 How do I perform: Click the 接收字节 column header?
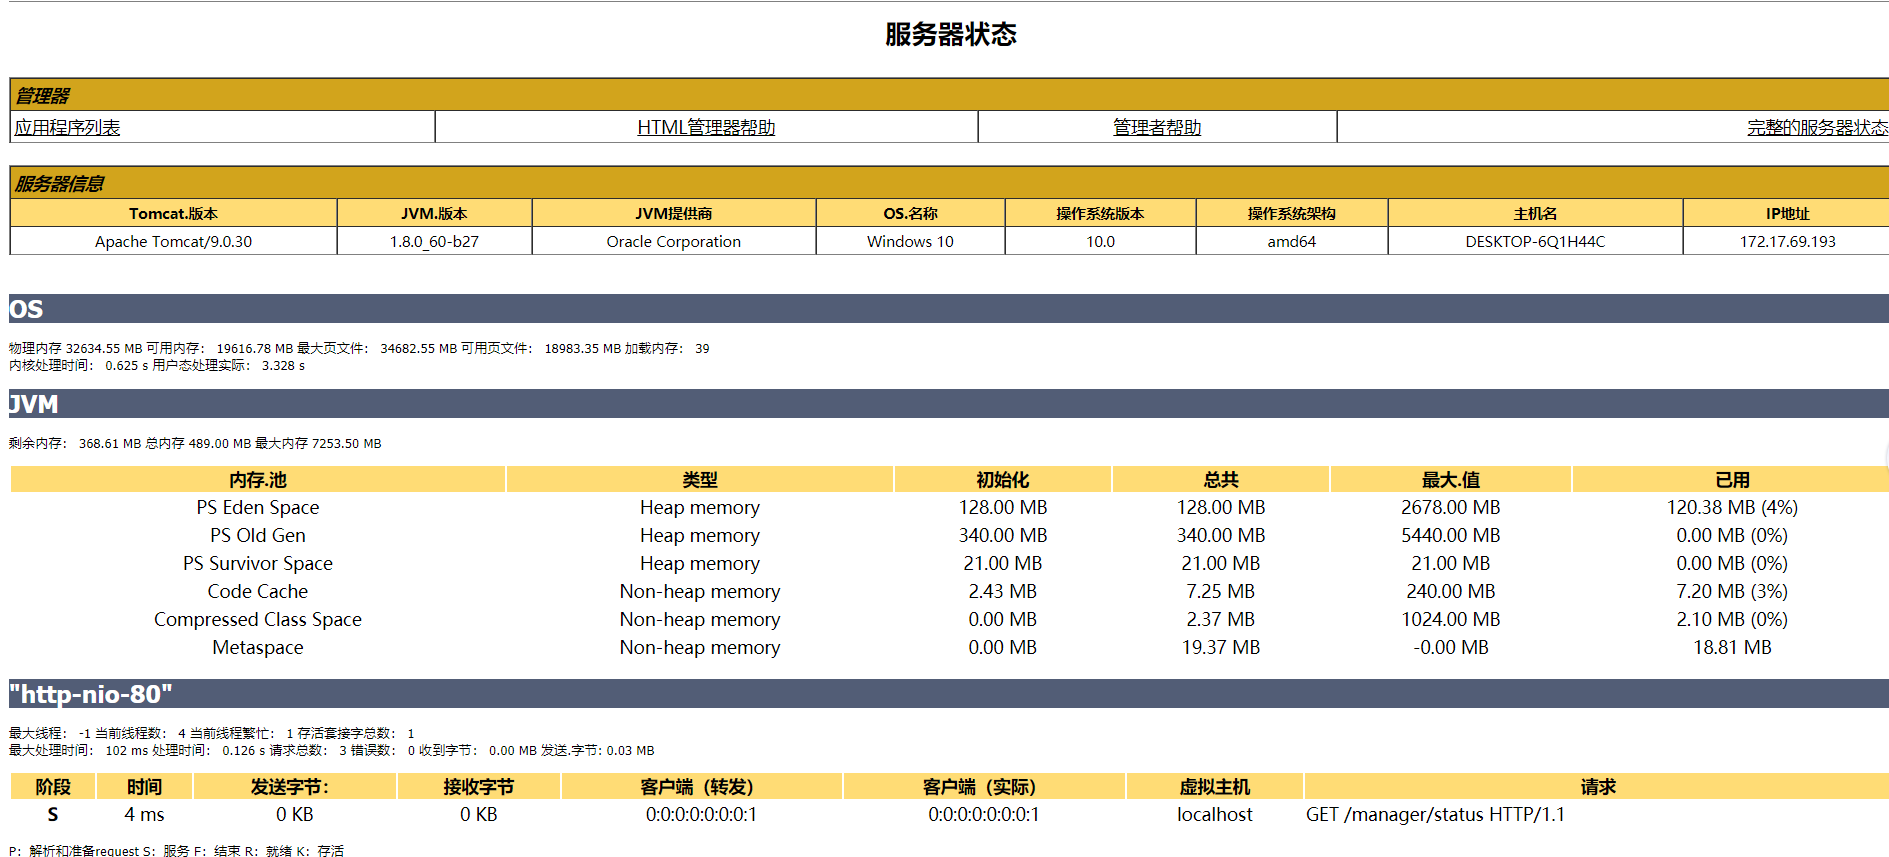479,786
